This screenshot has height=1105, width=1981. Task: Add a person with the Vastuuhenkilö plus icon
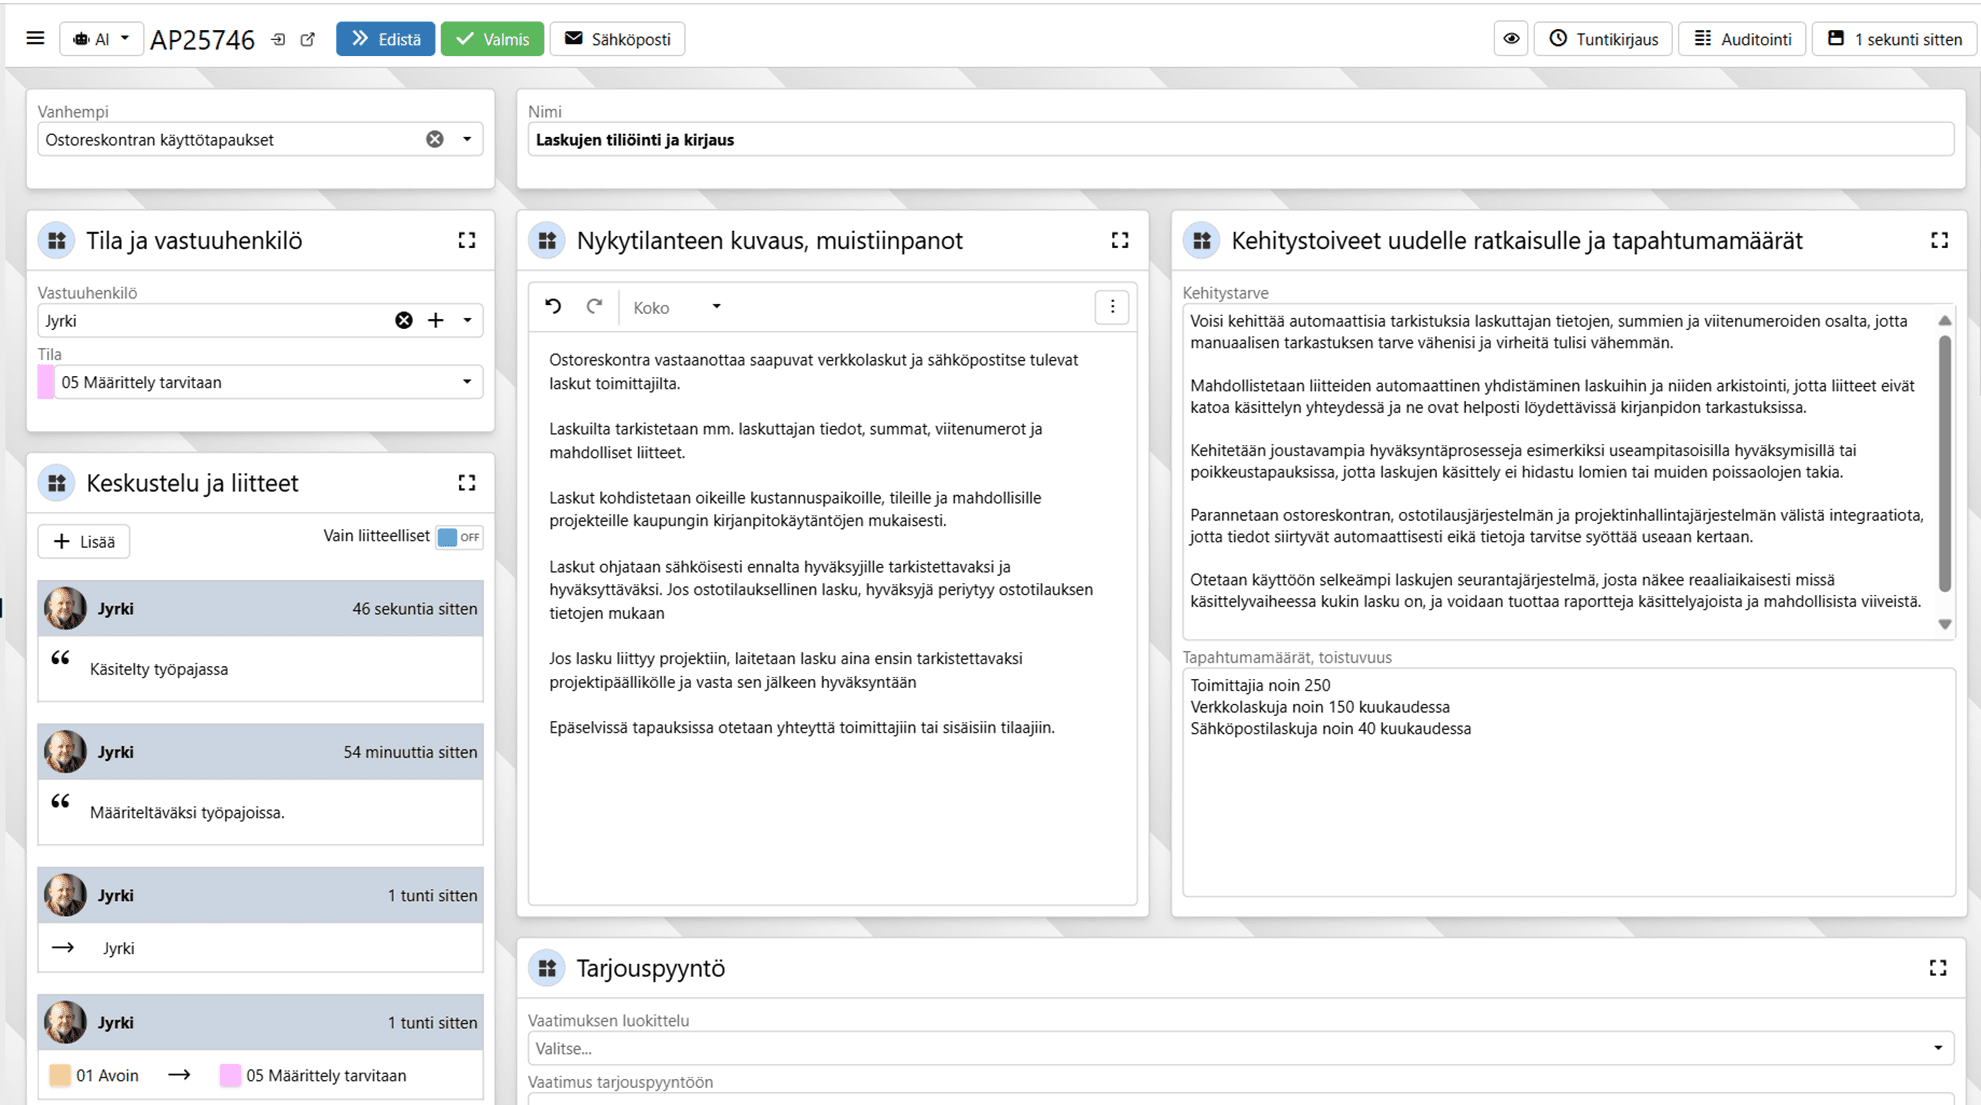(x=436, y=321)
